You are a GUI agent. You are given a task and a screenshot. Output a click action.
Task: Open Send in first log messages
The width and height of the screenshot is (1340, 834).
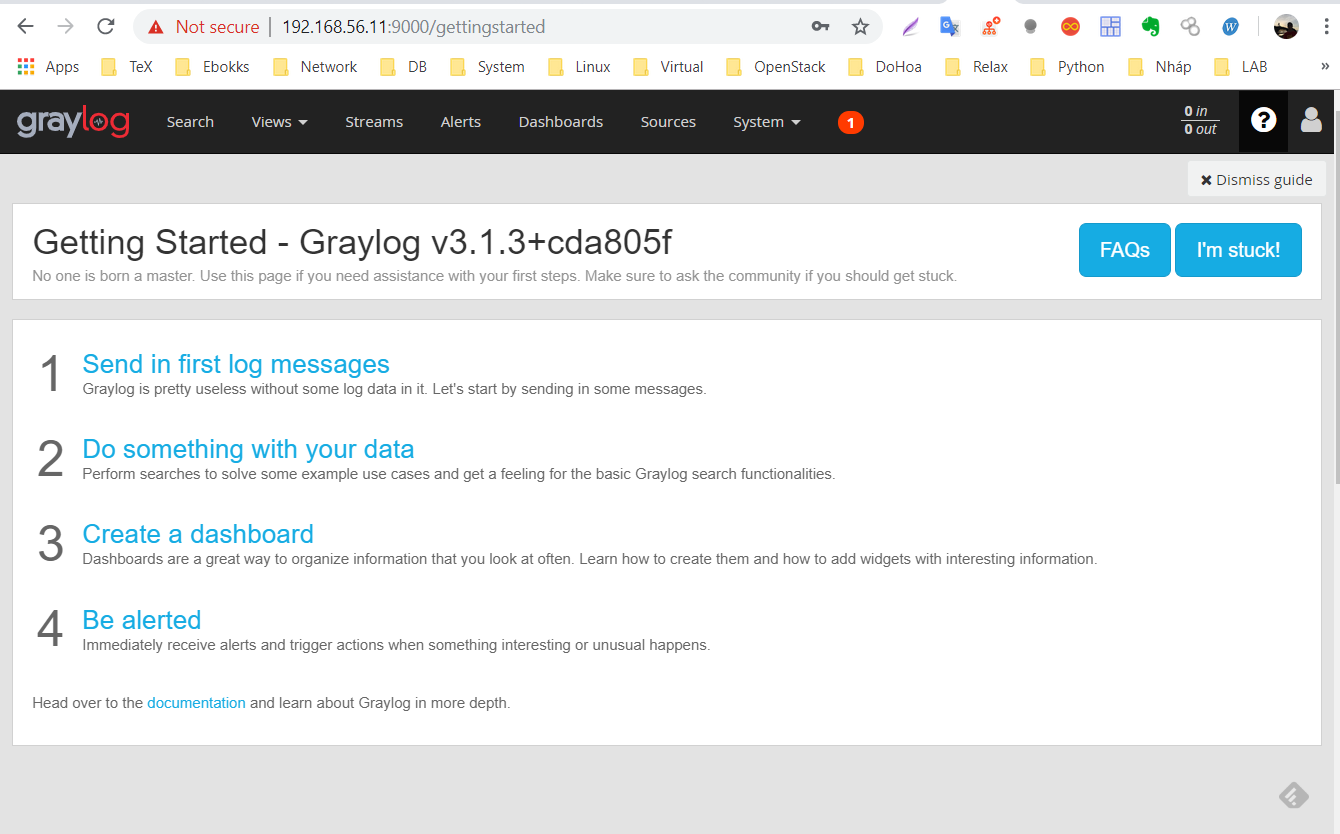(236, 364)
